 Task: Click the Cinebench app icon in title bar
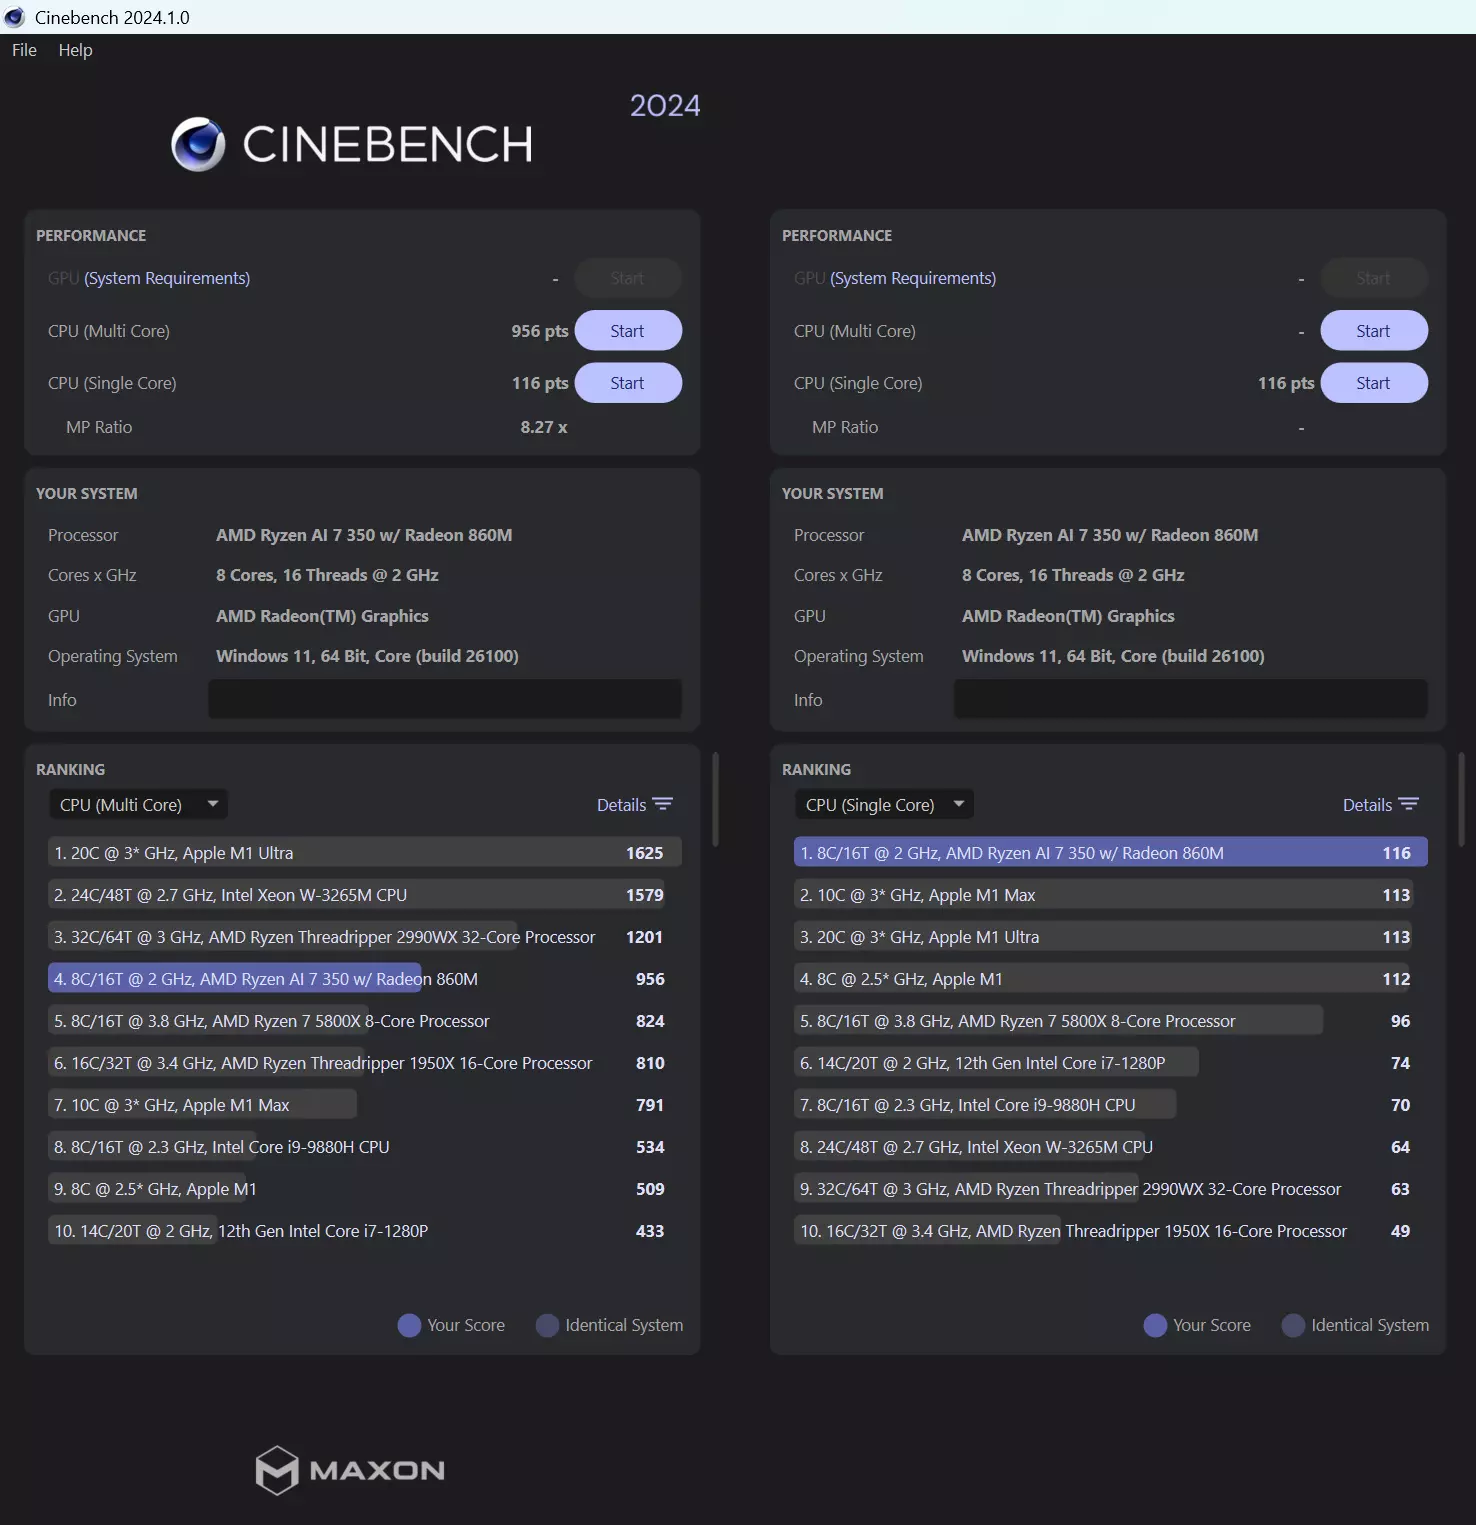[15, 17]
